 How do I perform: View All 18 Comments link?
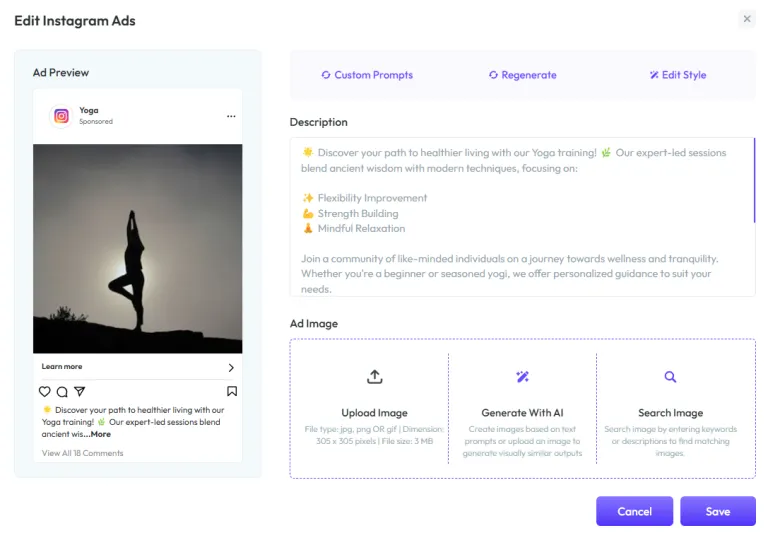click(x=82, y=453)
